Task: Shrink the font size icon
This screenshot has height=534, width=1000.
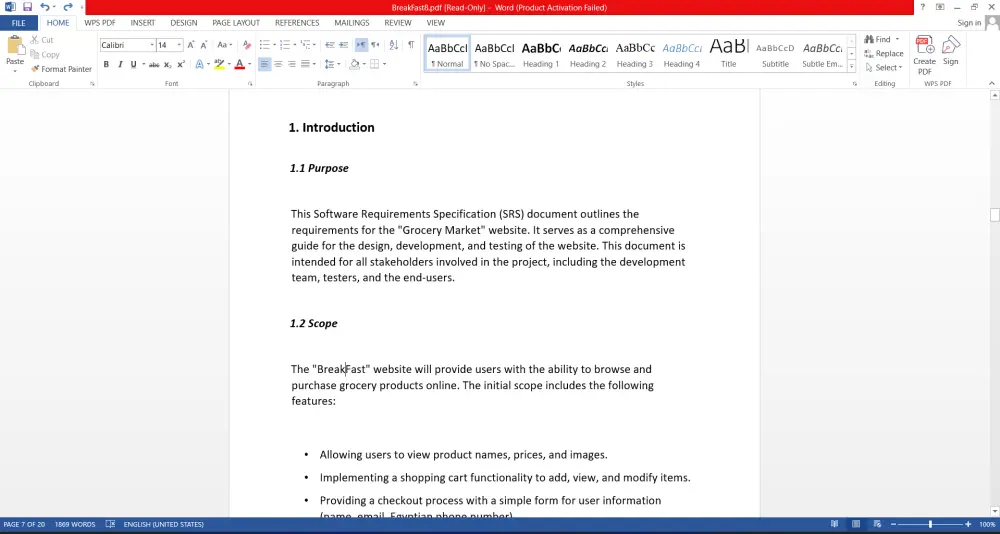Action: (203, 45)
